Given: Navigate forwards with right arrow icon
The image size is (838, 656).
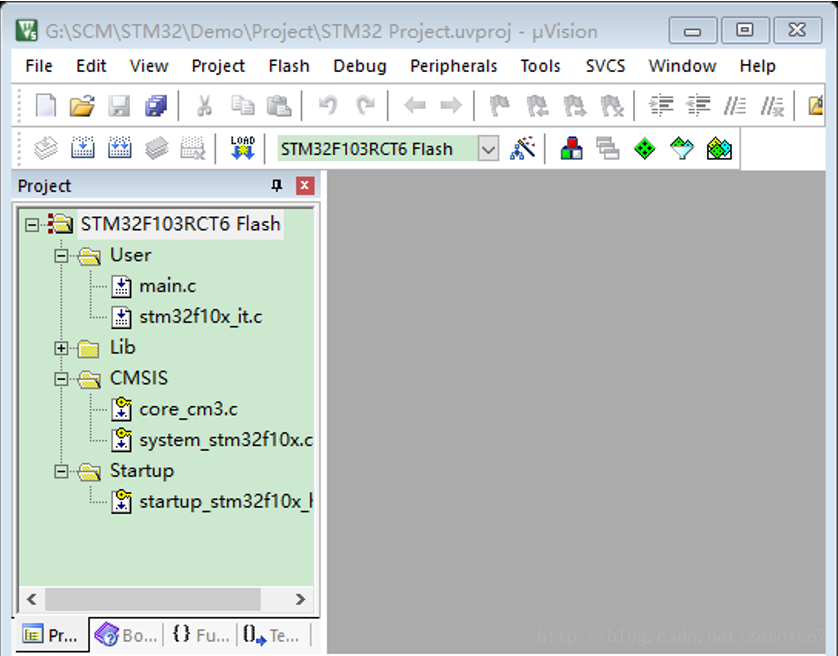Looking at the screenshot, I should (x=451, y=105).
